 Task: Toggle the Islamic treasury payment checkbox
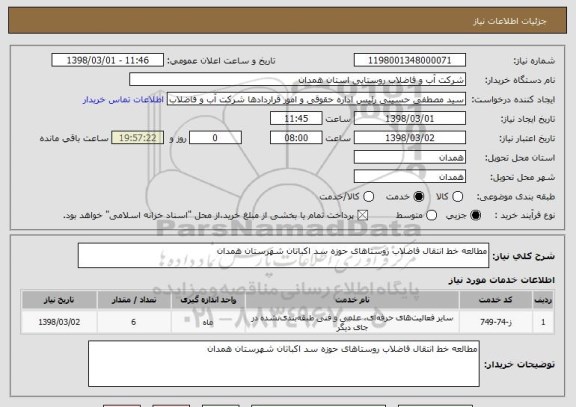[363, 216]
